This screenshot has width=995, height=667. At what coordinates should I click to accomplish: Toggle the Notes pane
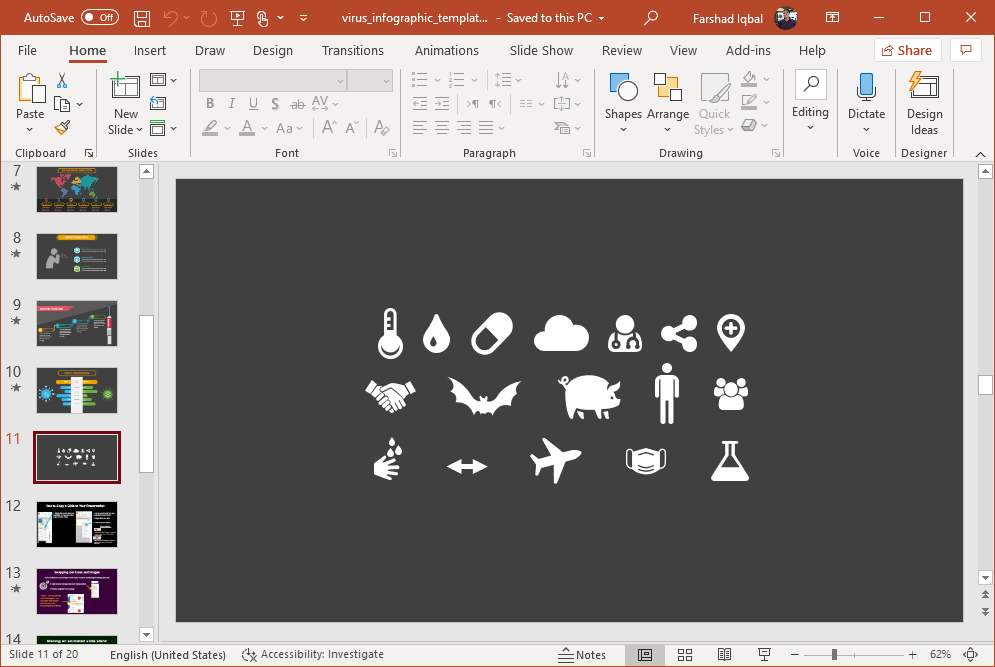(x=582, y=655)
